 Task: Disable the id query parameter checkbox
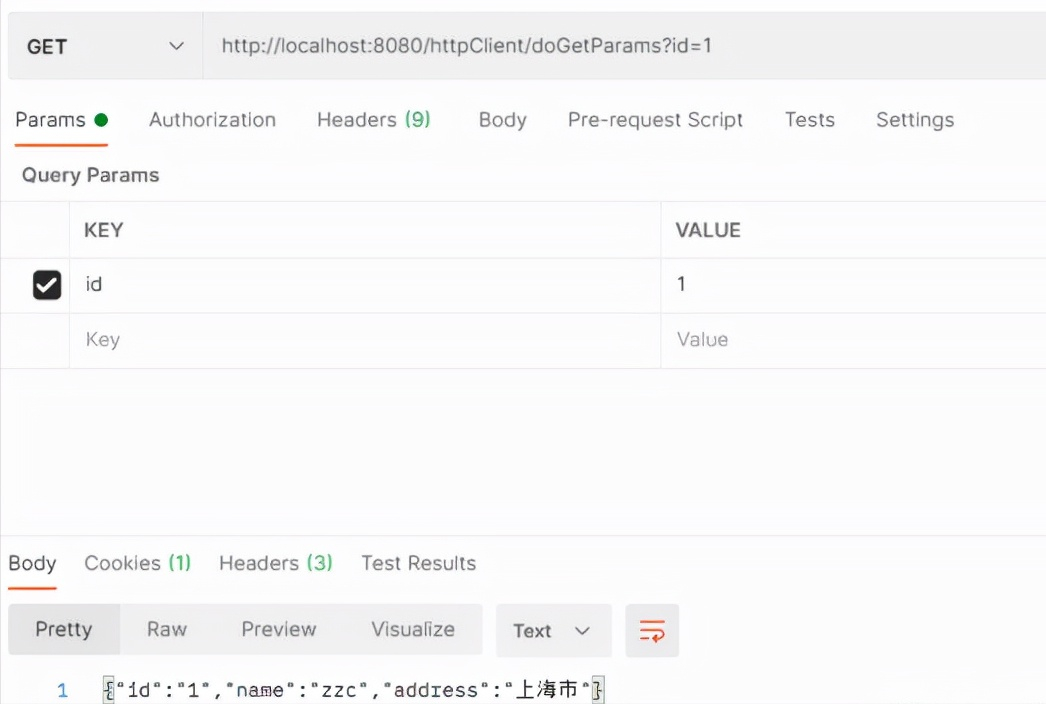pos(47,285)
